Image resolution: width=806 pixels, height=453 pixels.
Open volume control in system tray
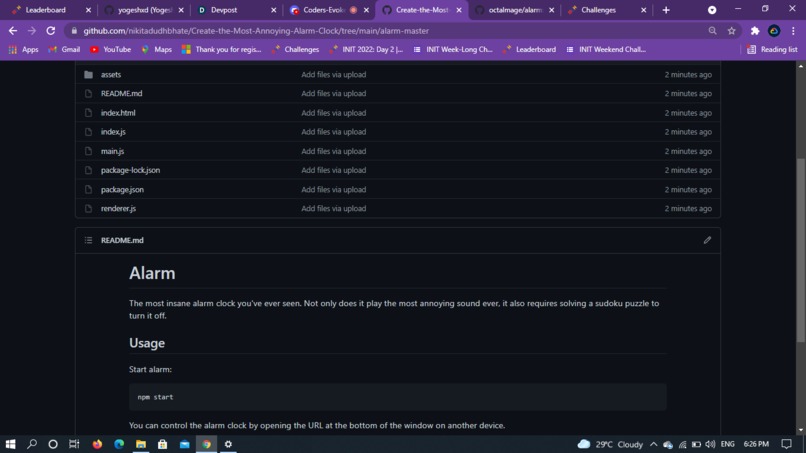tap(710, 444)
